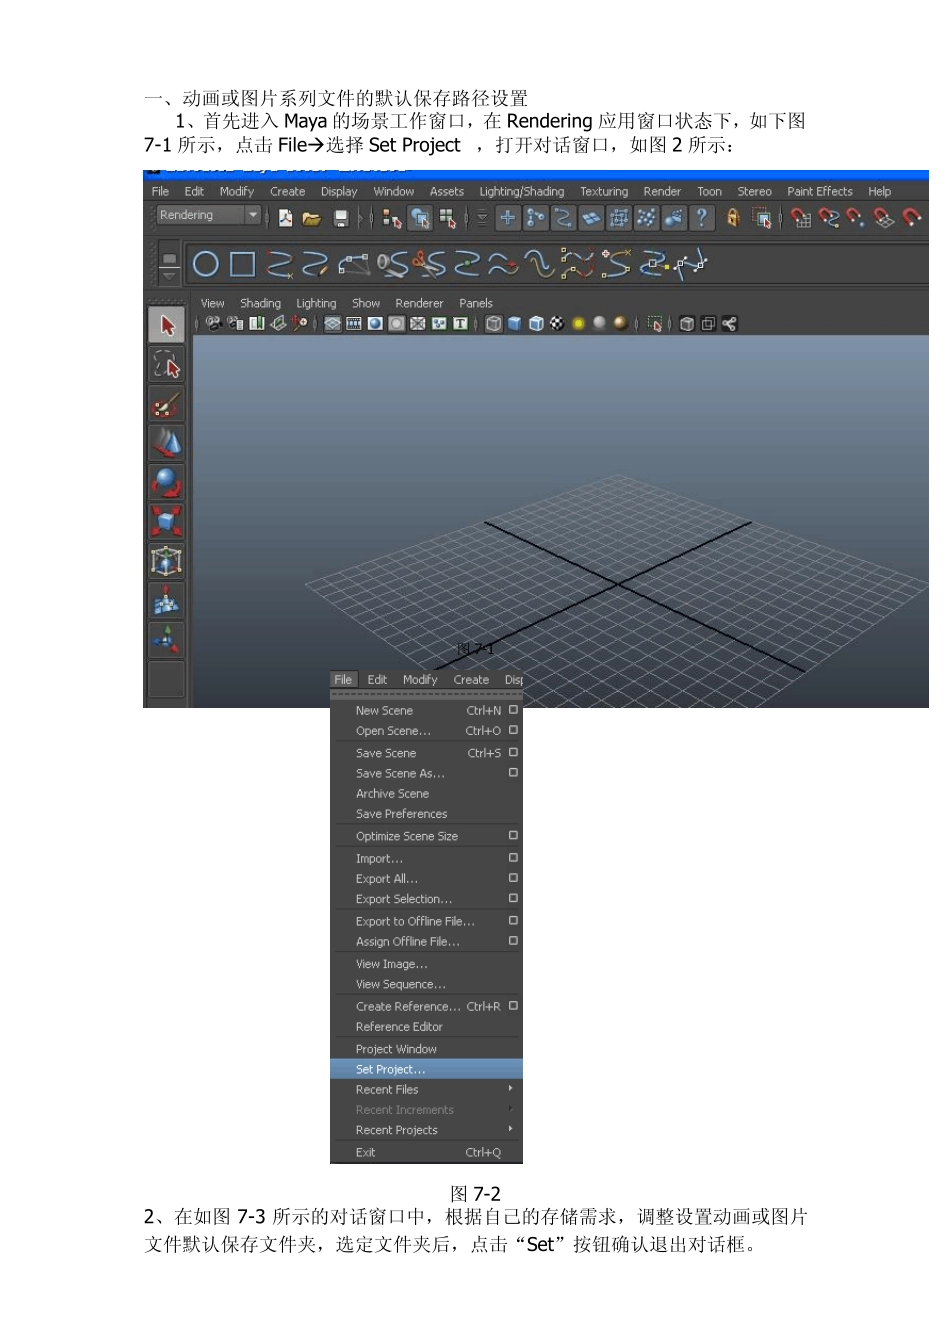Select the Paint Selection tool

(x=167, y=405)
